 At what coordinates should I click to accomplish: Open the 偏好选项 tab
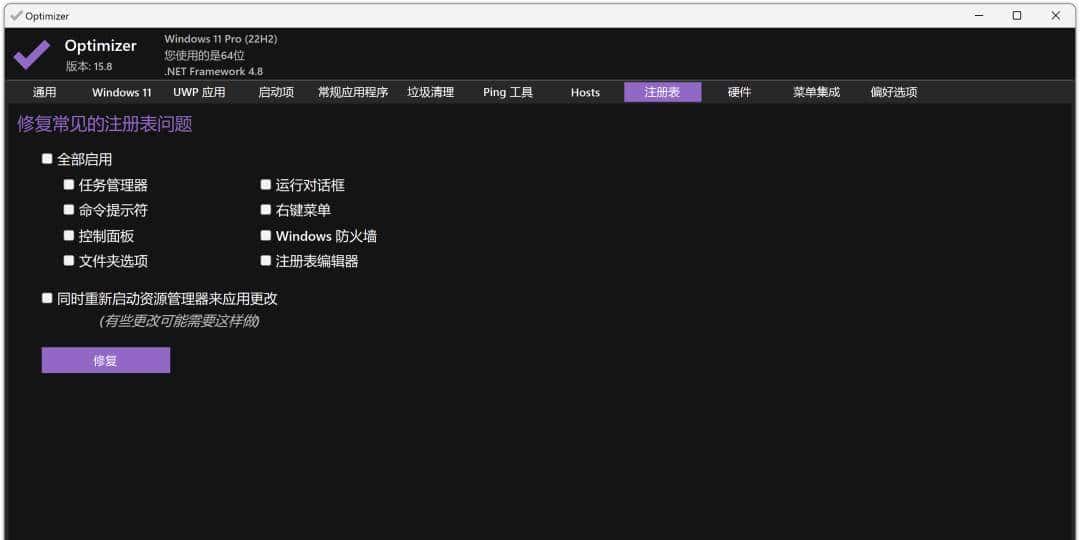893,92
